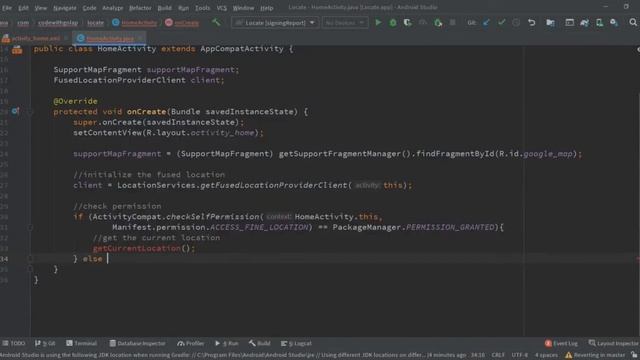This screenshot has width=640, height=360.
Task: Open the Run menu
Action: click(184, 8)
